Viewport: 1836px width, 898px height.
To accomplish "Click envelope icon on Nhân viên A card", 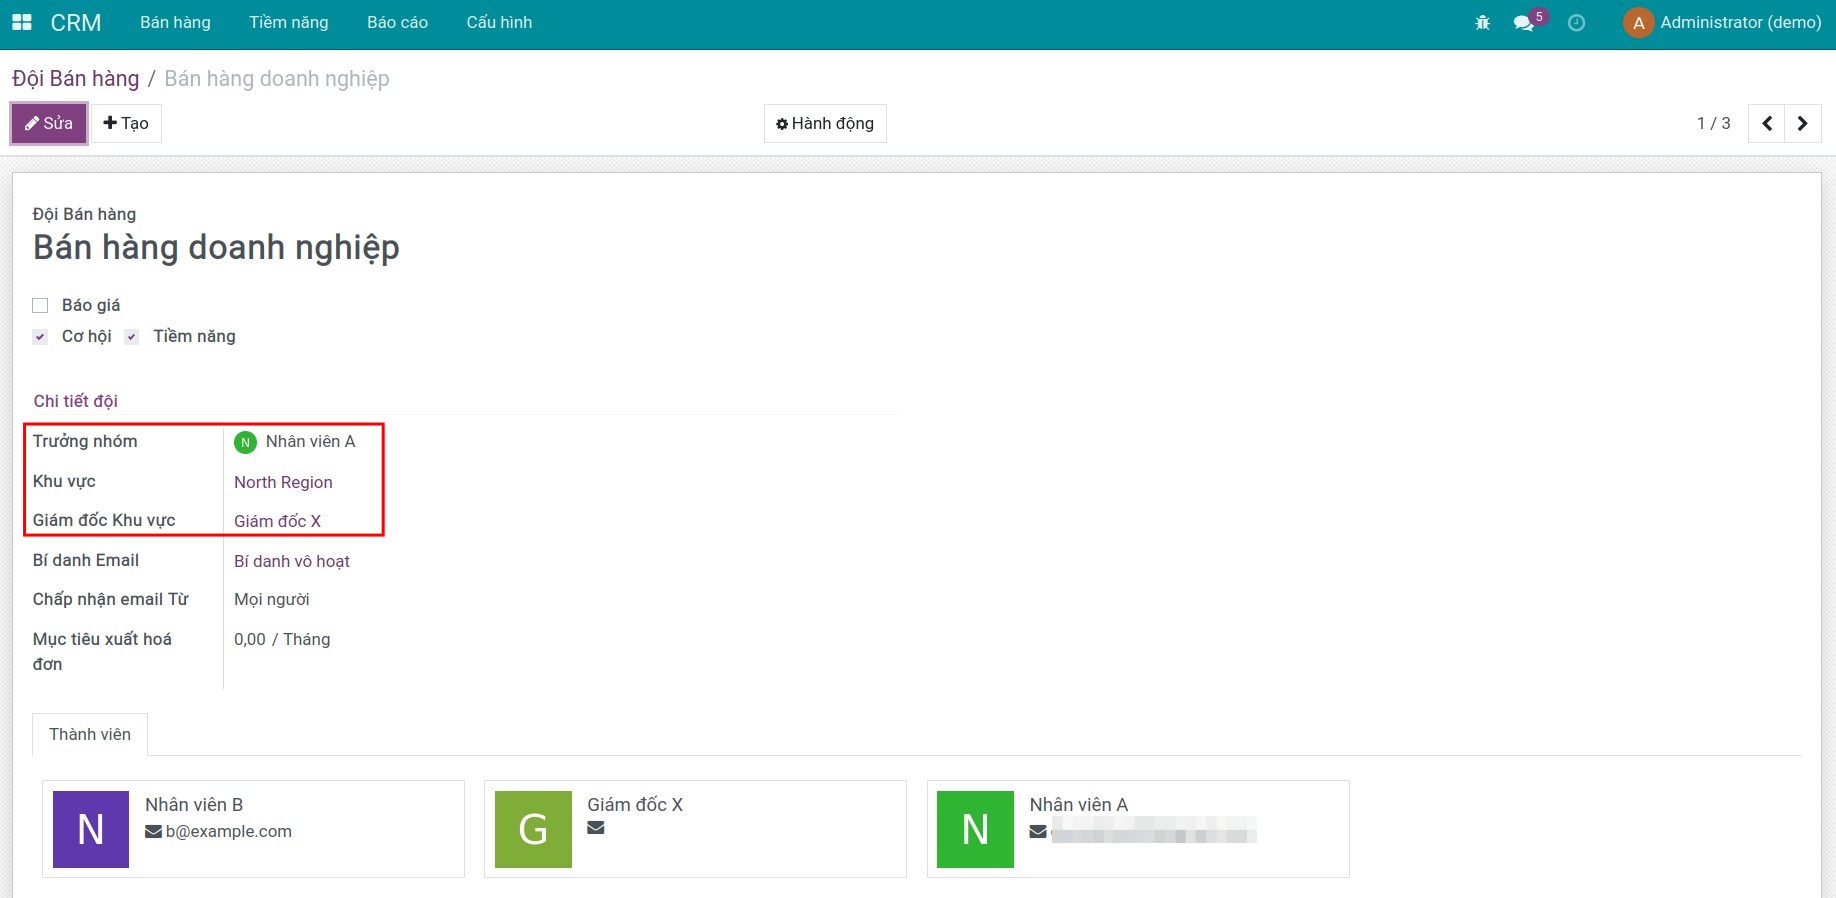I will [1038, 831].
